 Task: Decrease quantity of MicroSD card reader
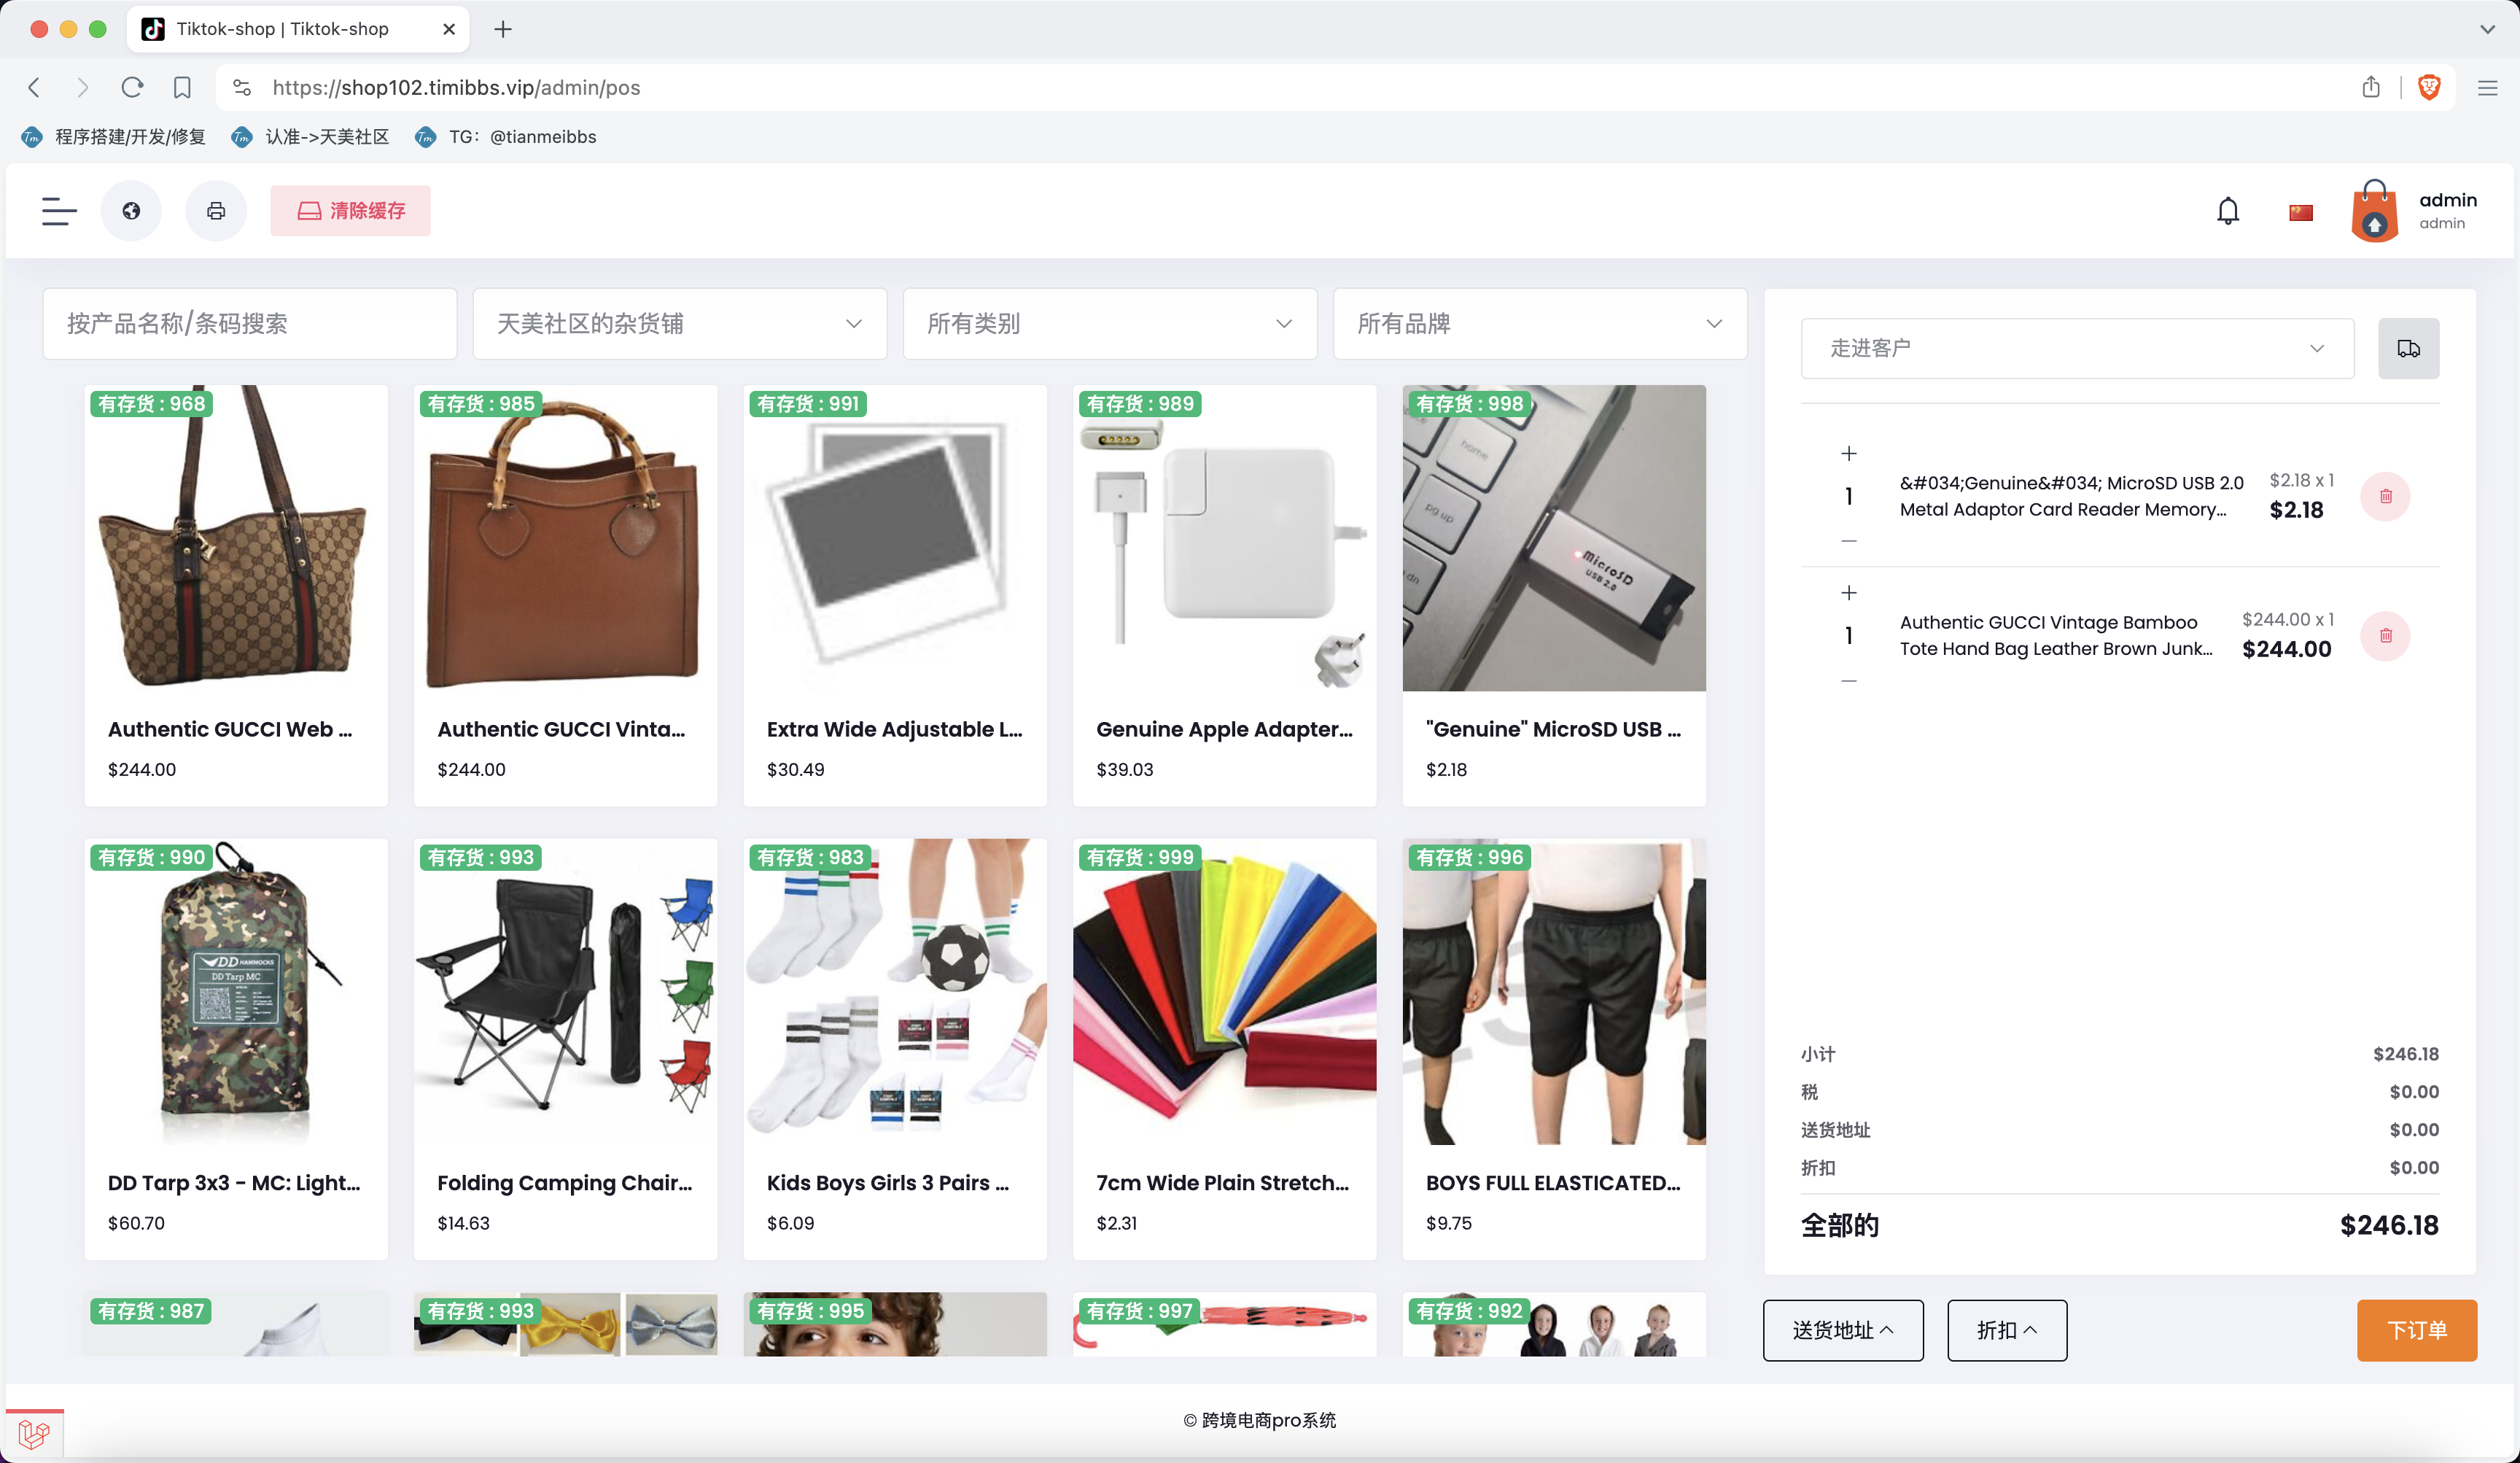point(1849,541)
